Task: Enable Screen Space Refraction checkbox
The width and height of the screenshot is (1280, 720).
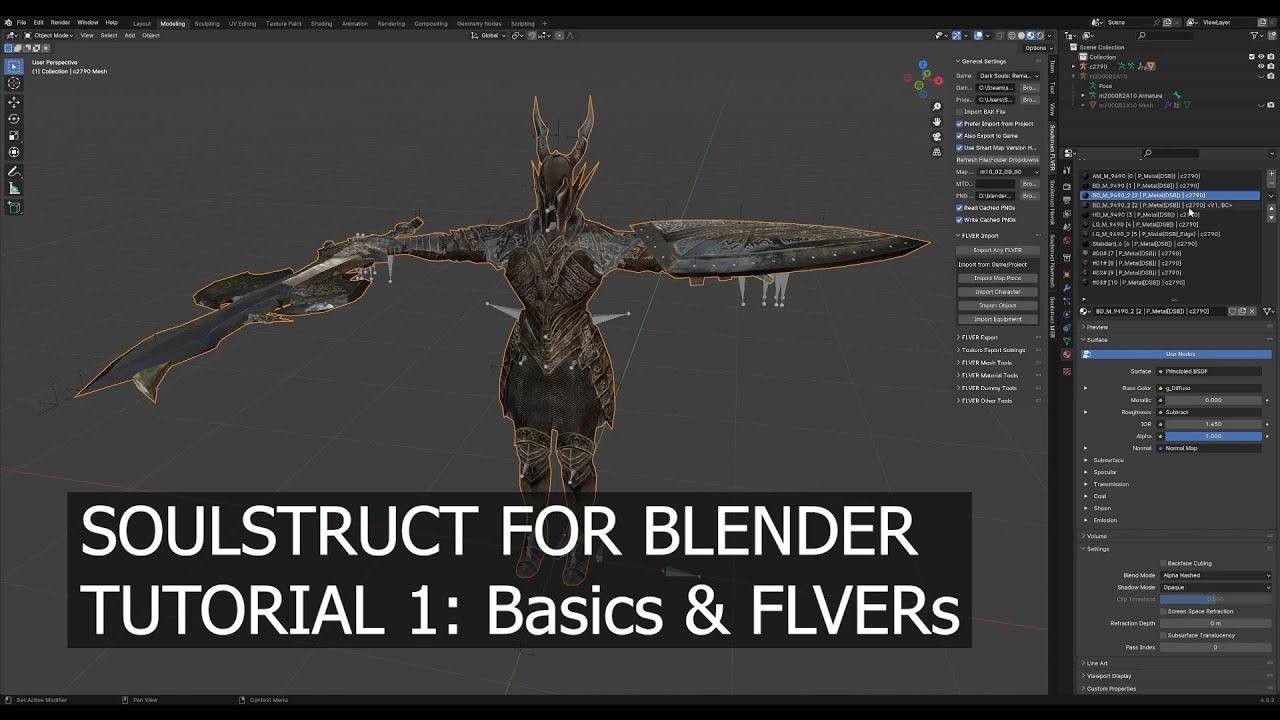Action: [x=1163, y=611]
